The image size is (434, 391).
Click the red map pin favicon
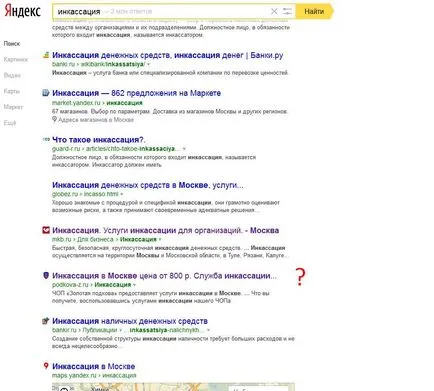pyautogui.click(x=46, y=366)
